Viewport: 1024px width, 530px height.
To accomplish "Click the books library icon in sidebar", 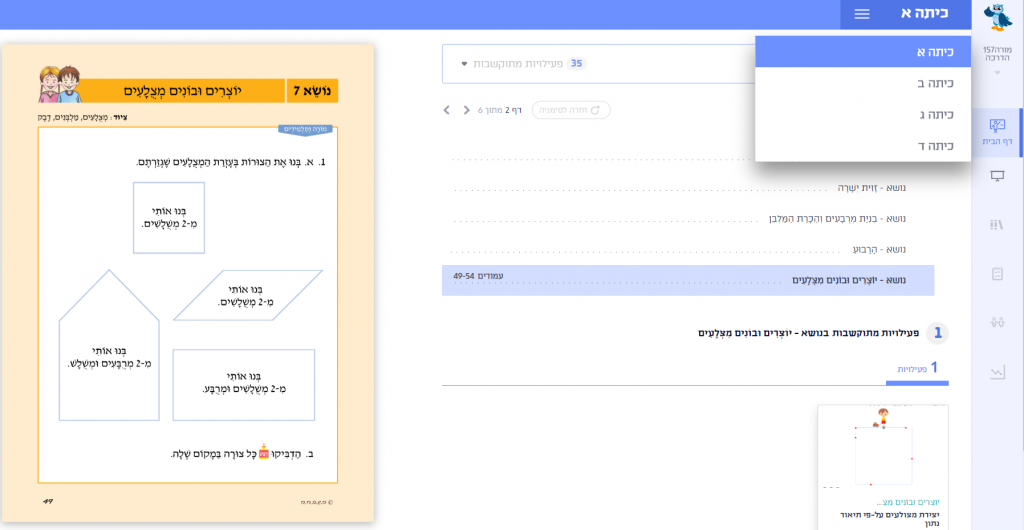I will (997, 225).
